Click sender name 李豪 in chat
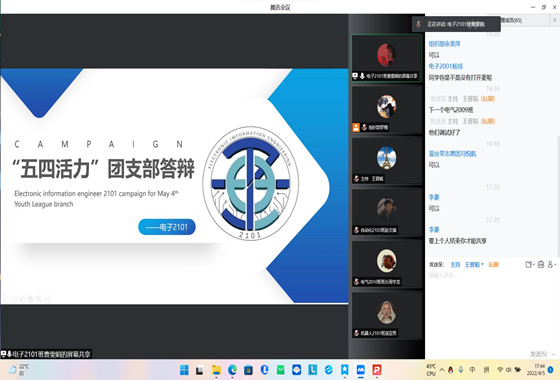This screenshot has height=380, width=560. pyautogui.click(x=434, y=197)
